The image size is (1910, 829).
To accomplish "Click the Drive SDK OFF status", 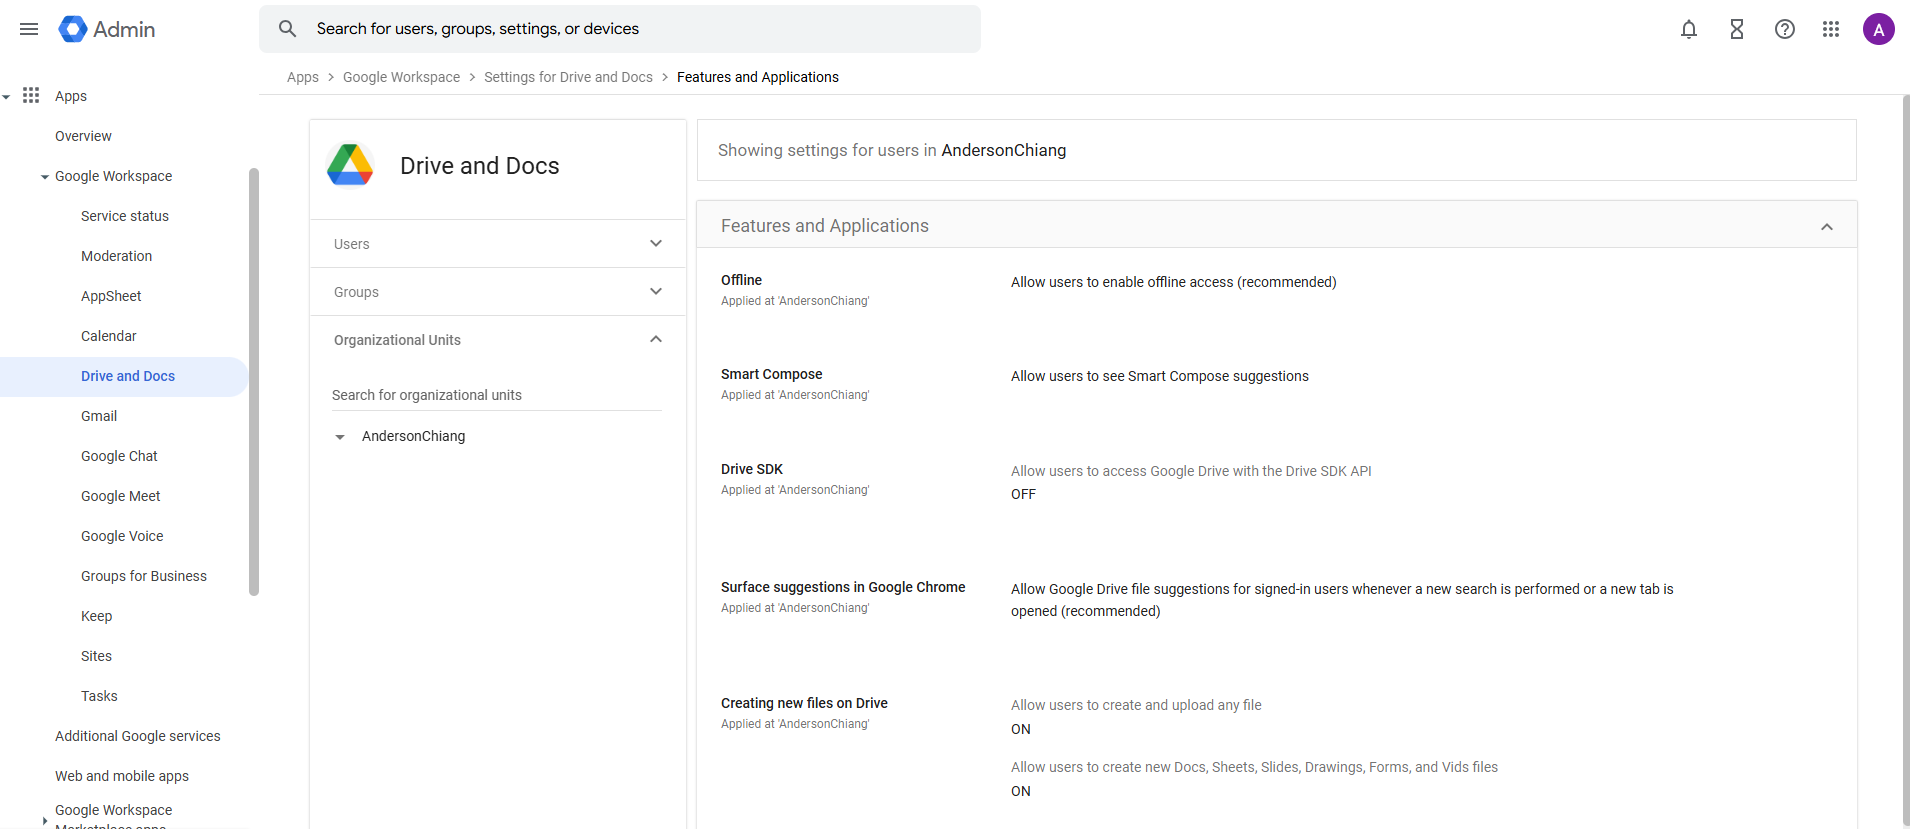I will point(1023,494).
